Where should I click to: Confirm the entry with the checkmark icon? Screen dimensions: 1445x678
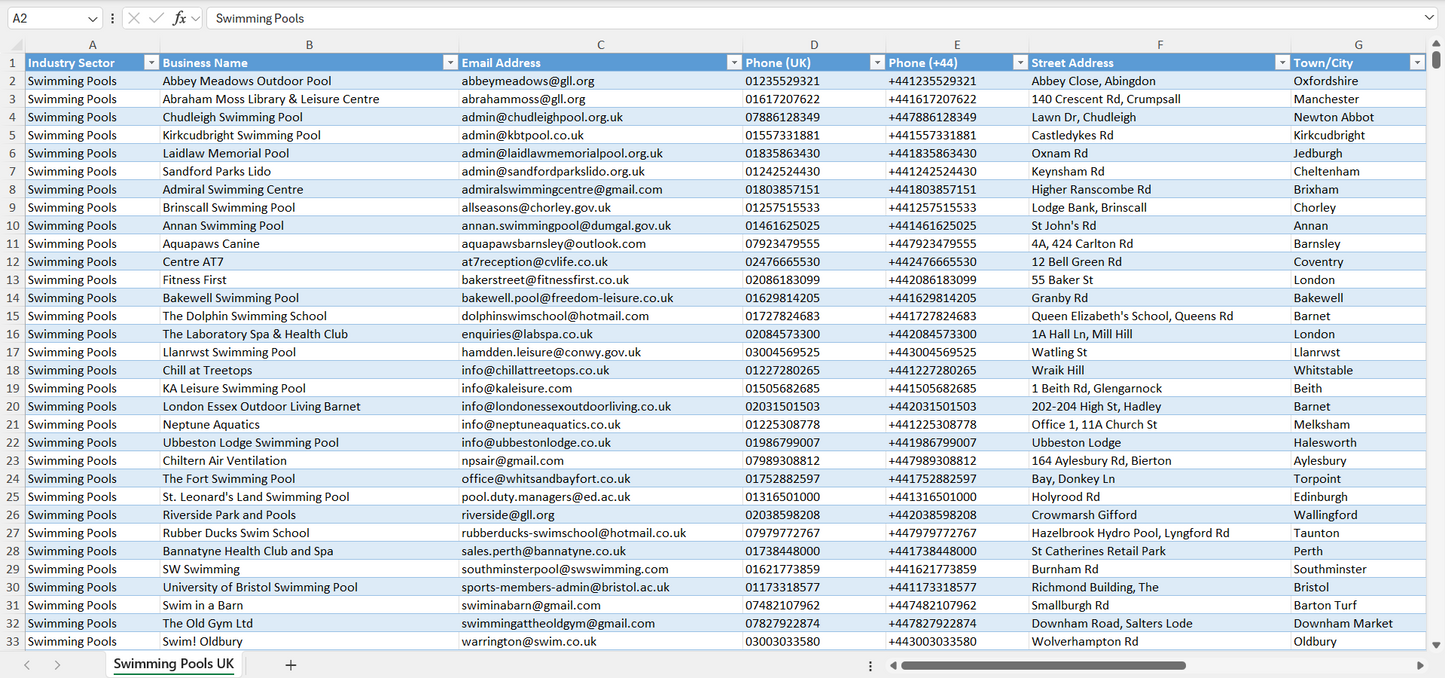(156, 18)
